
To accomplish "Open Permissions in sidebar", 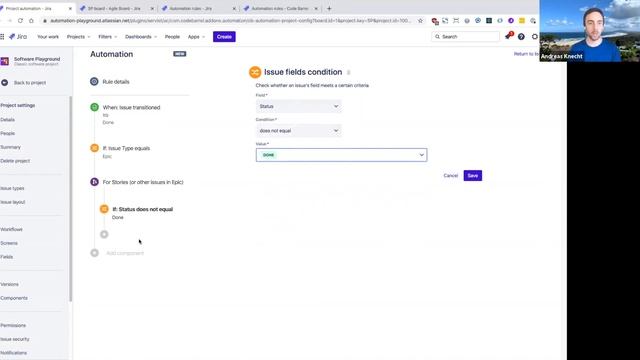I will (13, 325).
